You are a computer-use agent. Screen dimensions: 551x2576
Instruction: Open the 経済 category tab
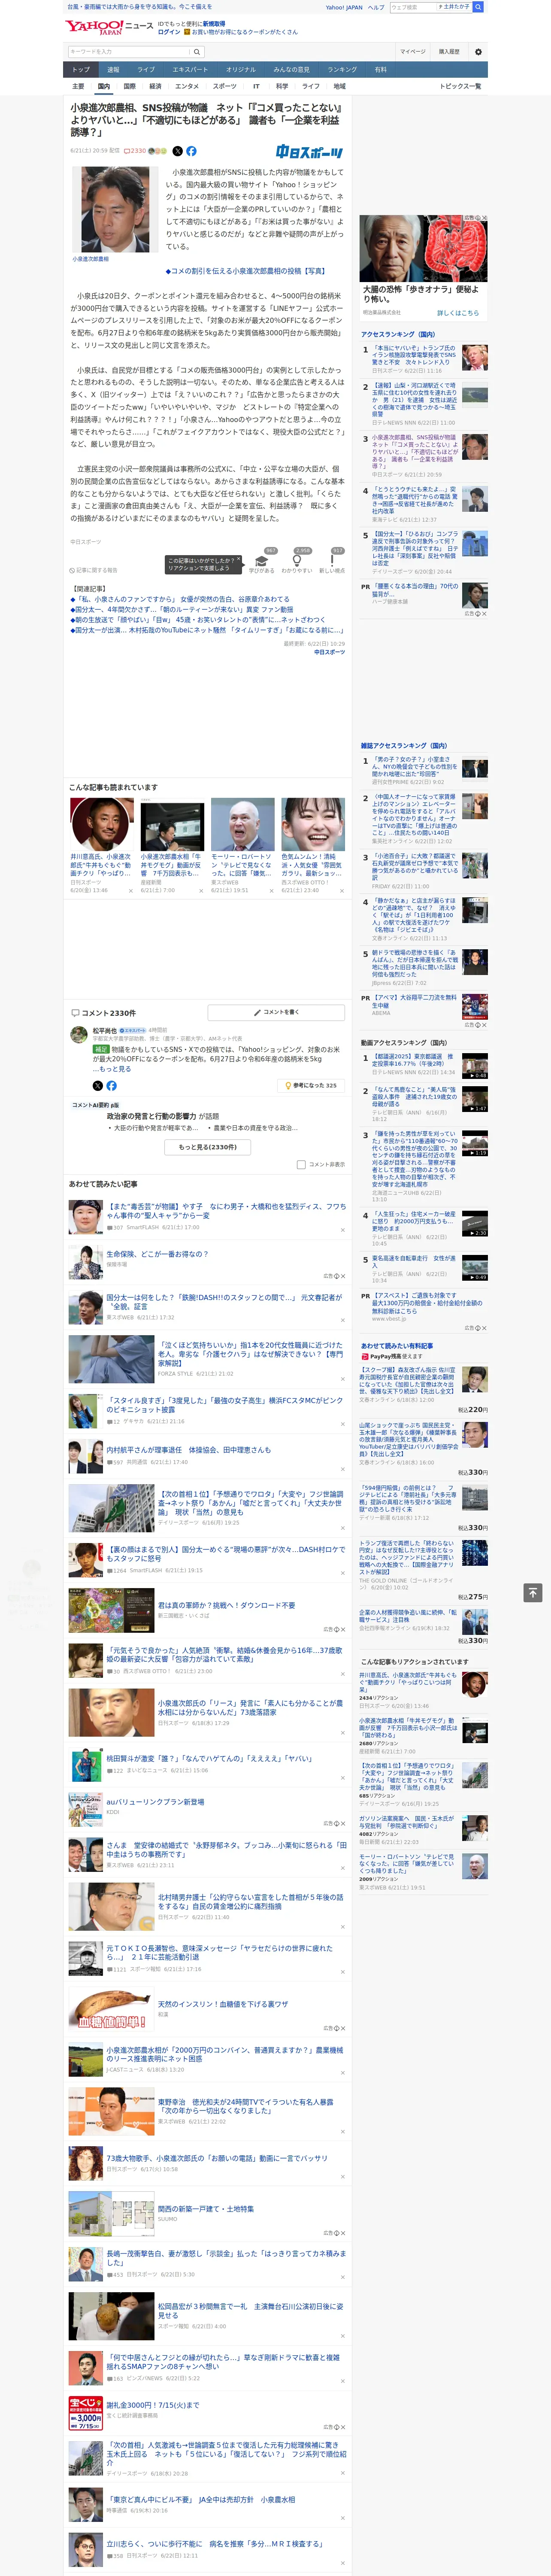point(155,86)
